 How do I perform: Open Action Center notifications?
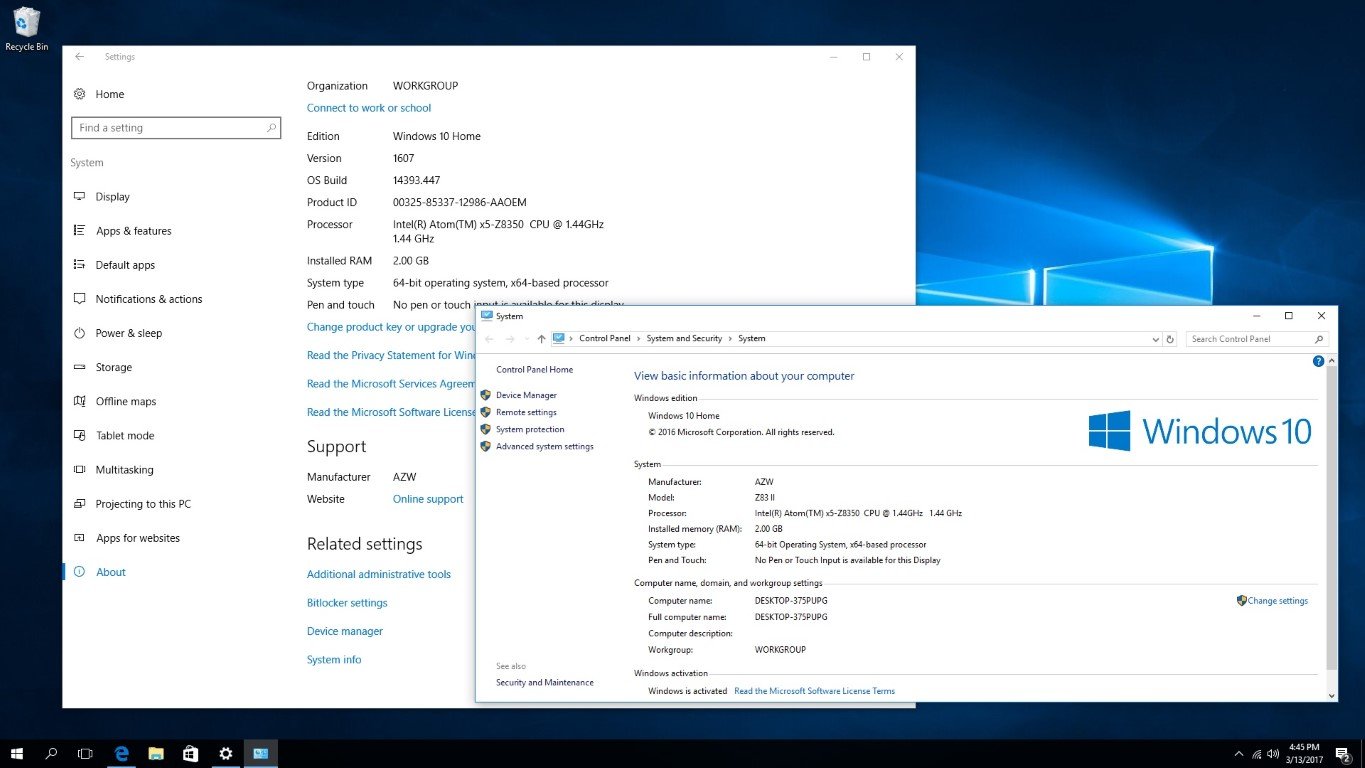tap(1343, 754)
